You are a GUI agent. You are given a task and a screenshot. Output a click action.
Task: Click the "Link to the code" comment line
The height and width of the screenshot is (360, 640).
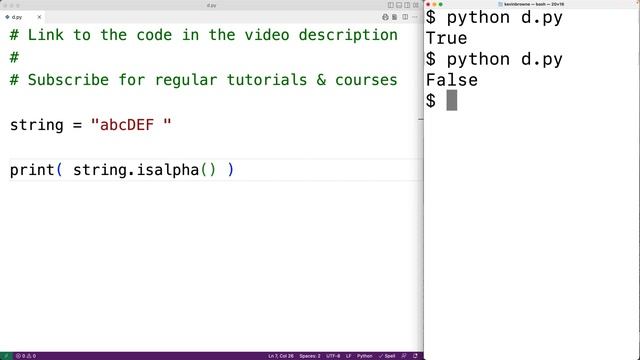click(203, 35)
